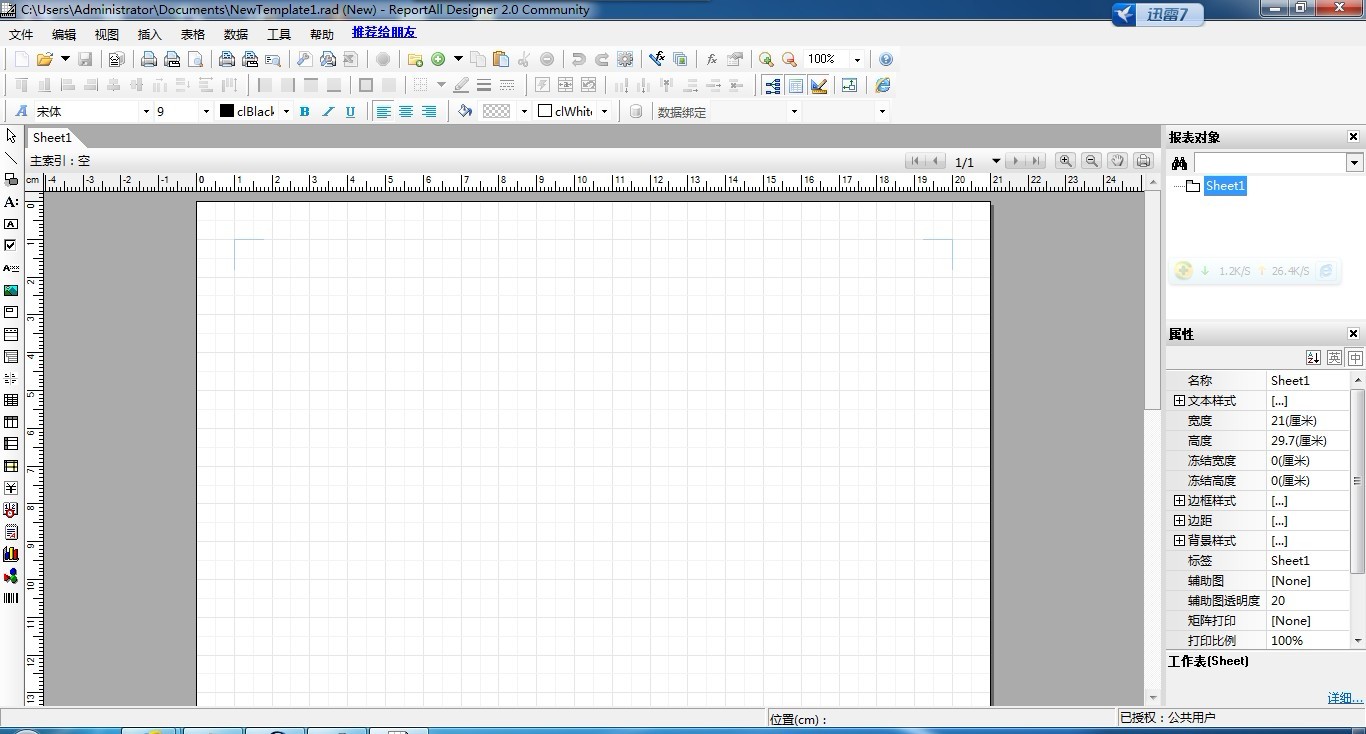Click the 推荐给朋友 link

coord(384,33)
